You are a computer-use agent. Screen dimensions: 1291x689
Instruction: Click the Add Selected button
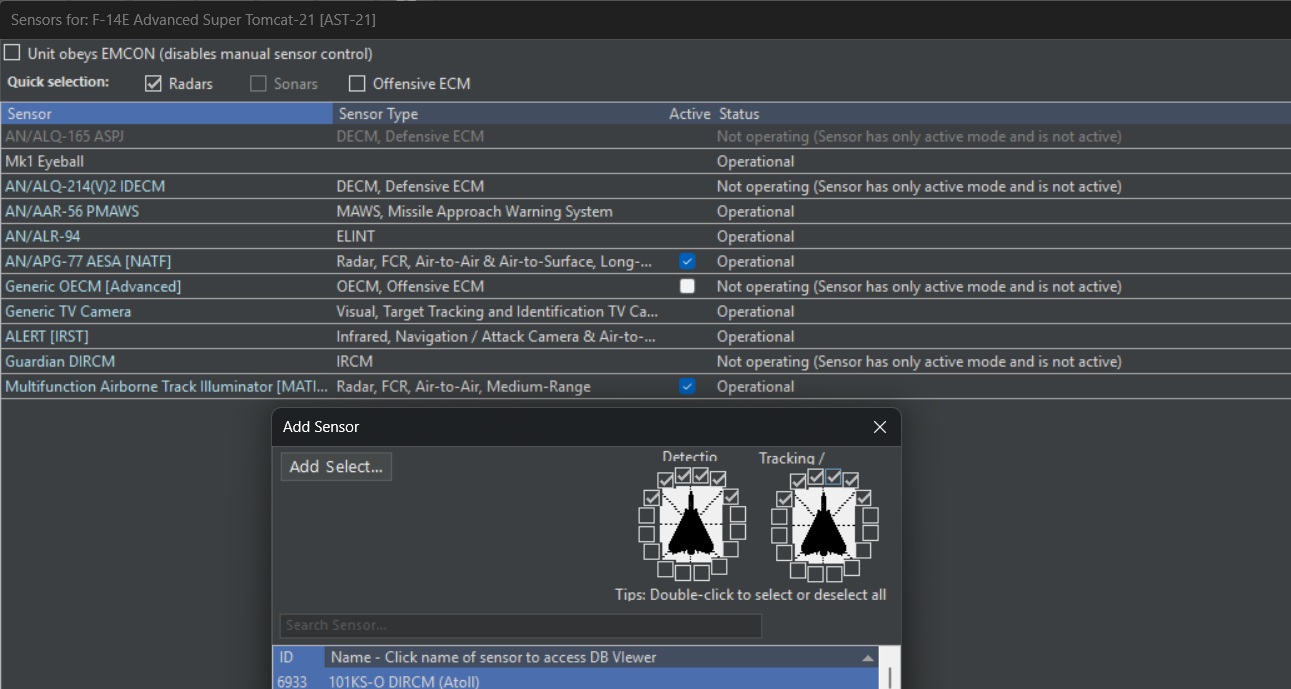tap(336, 467)
